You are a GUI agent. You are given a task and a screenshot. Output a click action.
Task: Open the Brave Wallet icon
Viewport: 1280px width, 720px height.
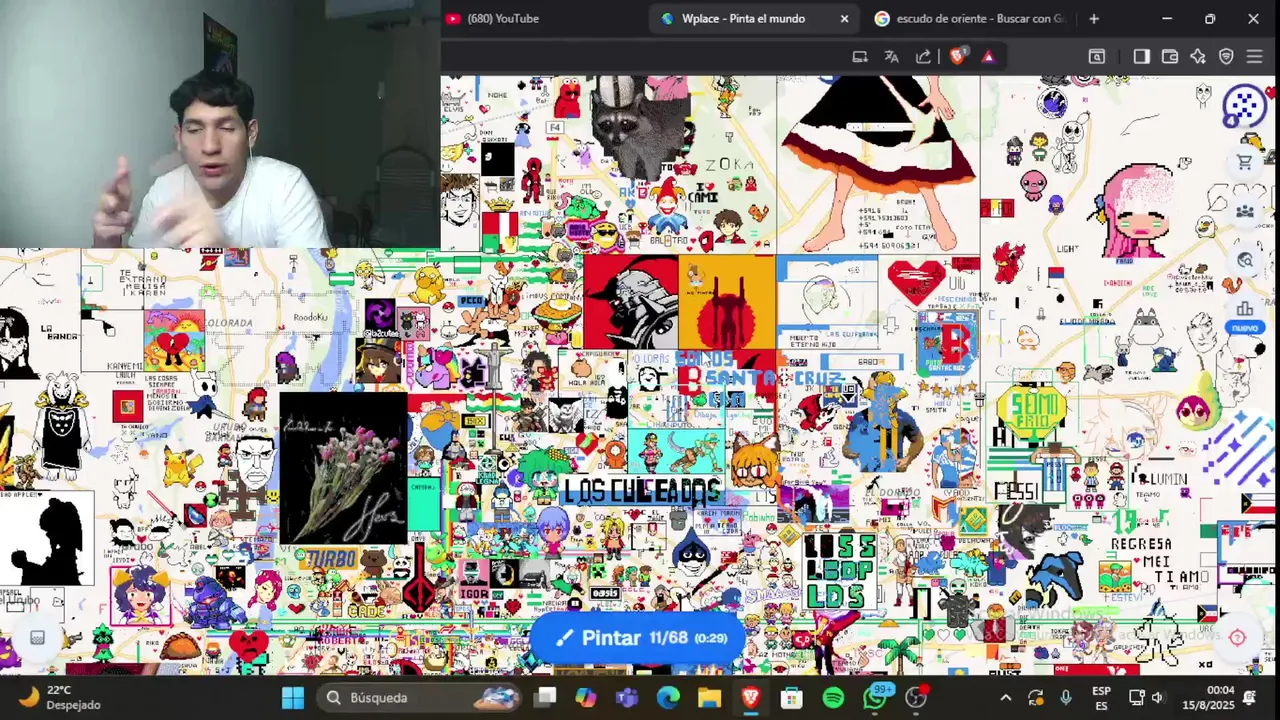click(x=1169, y=57)
